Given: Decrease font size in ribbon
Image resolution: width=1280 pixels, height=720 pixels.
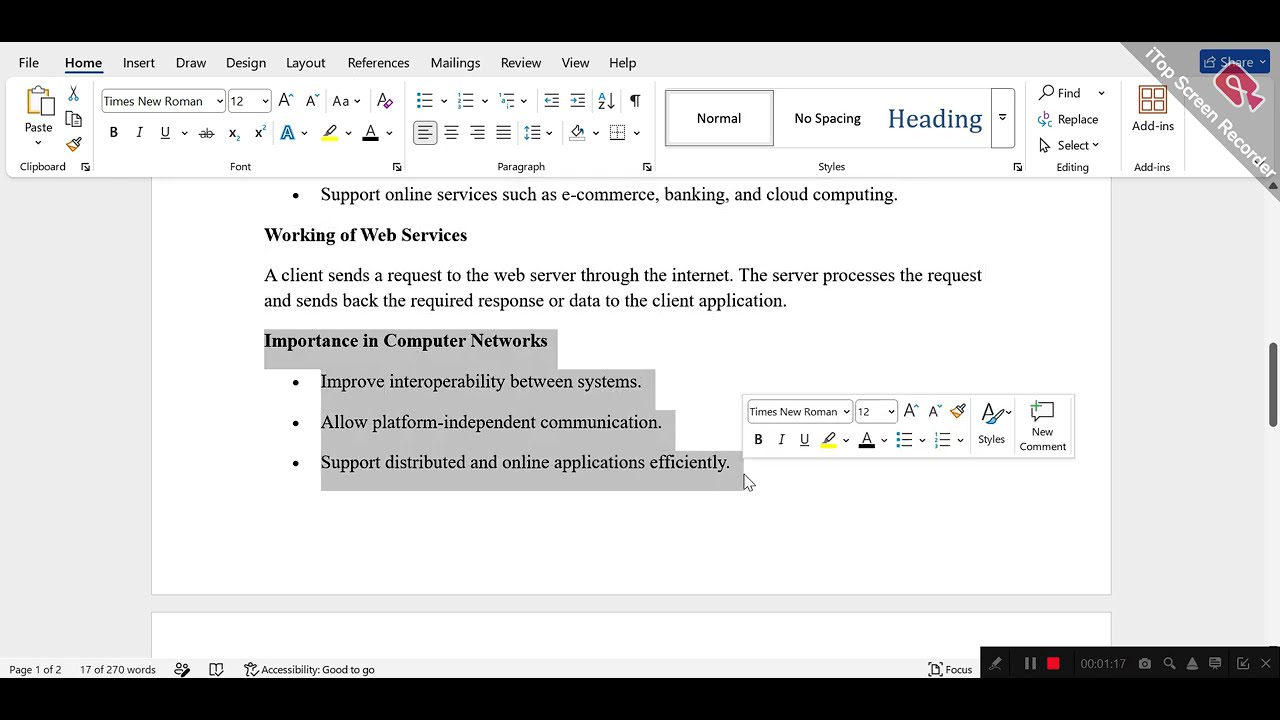Looking at the screenshot, I should pyautogui.click(x=312, y=101).
